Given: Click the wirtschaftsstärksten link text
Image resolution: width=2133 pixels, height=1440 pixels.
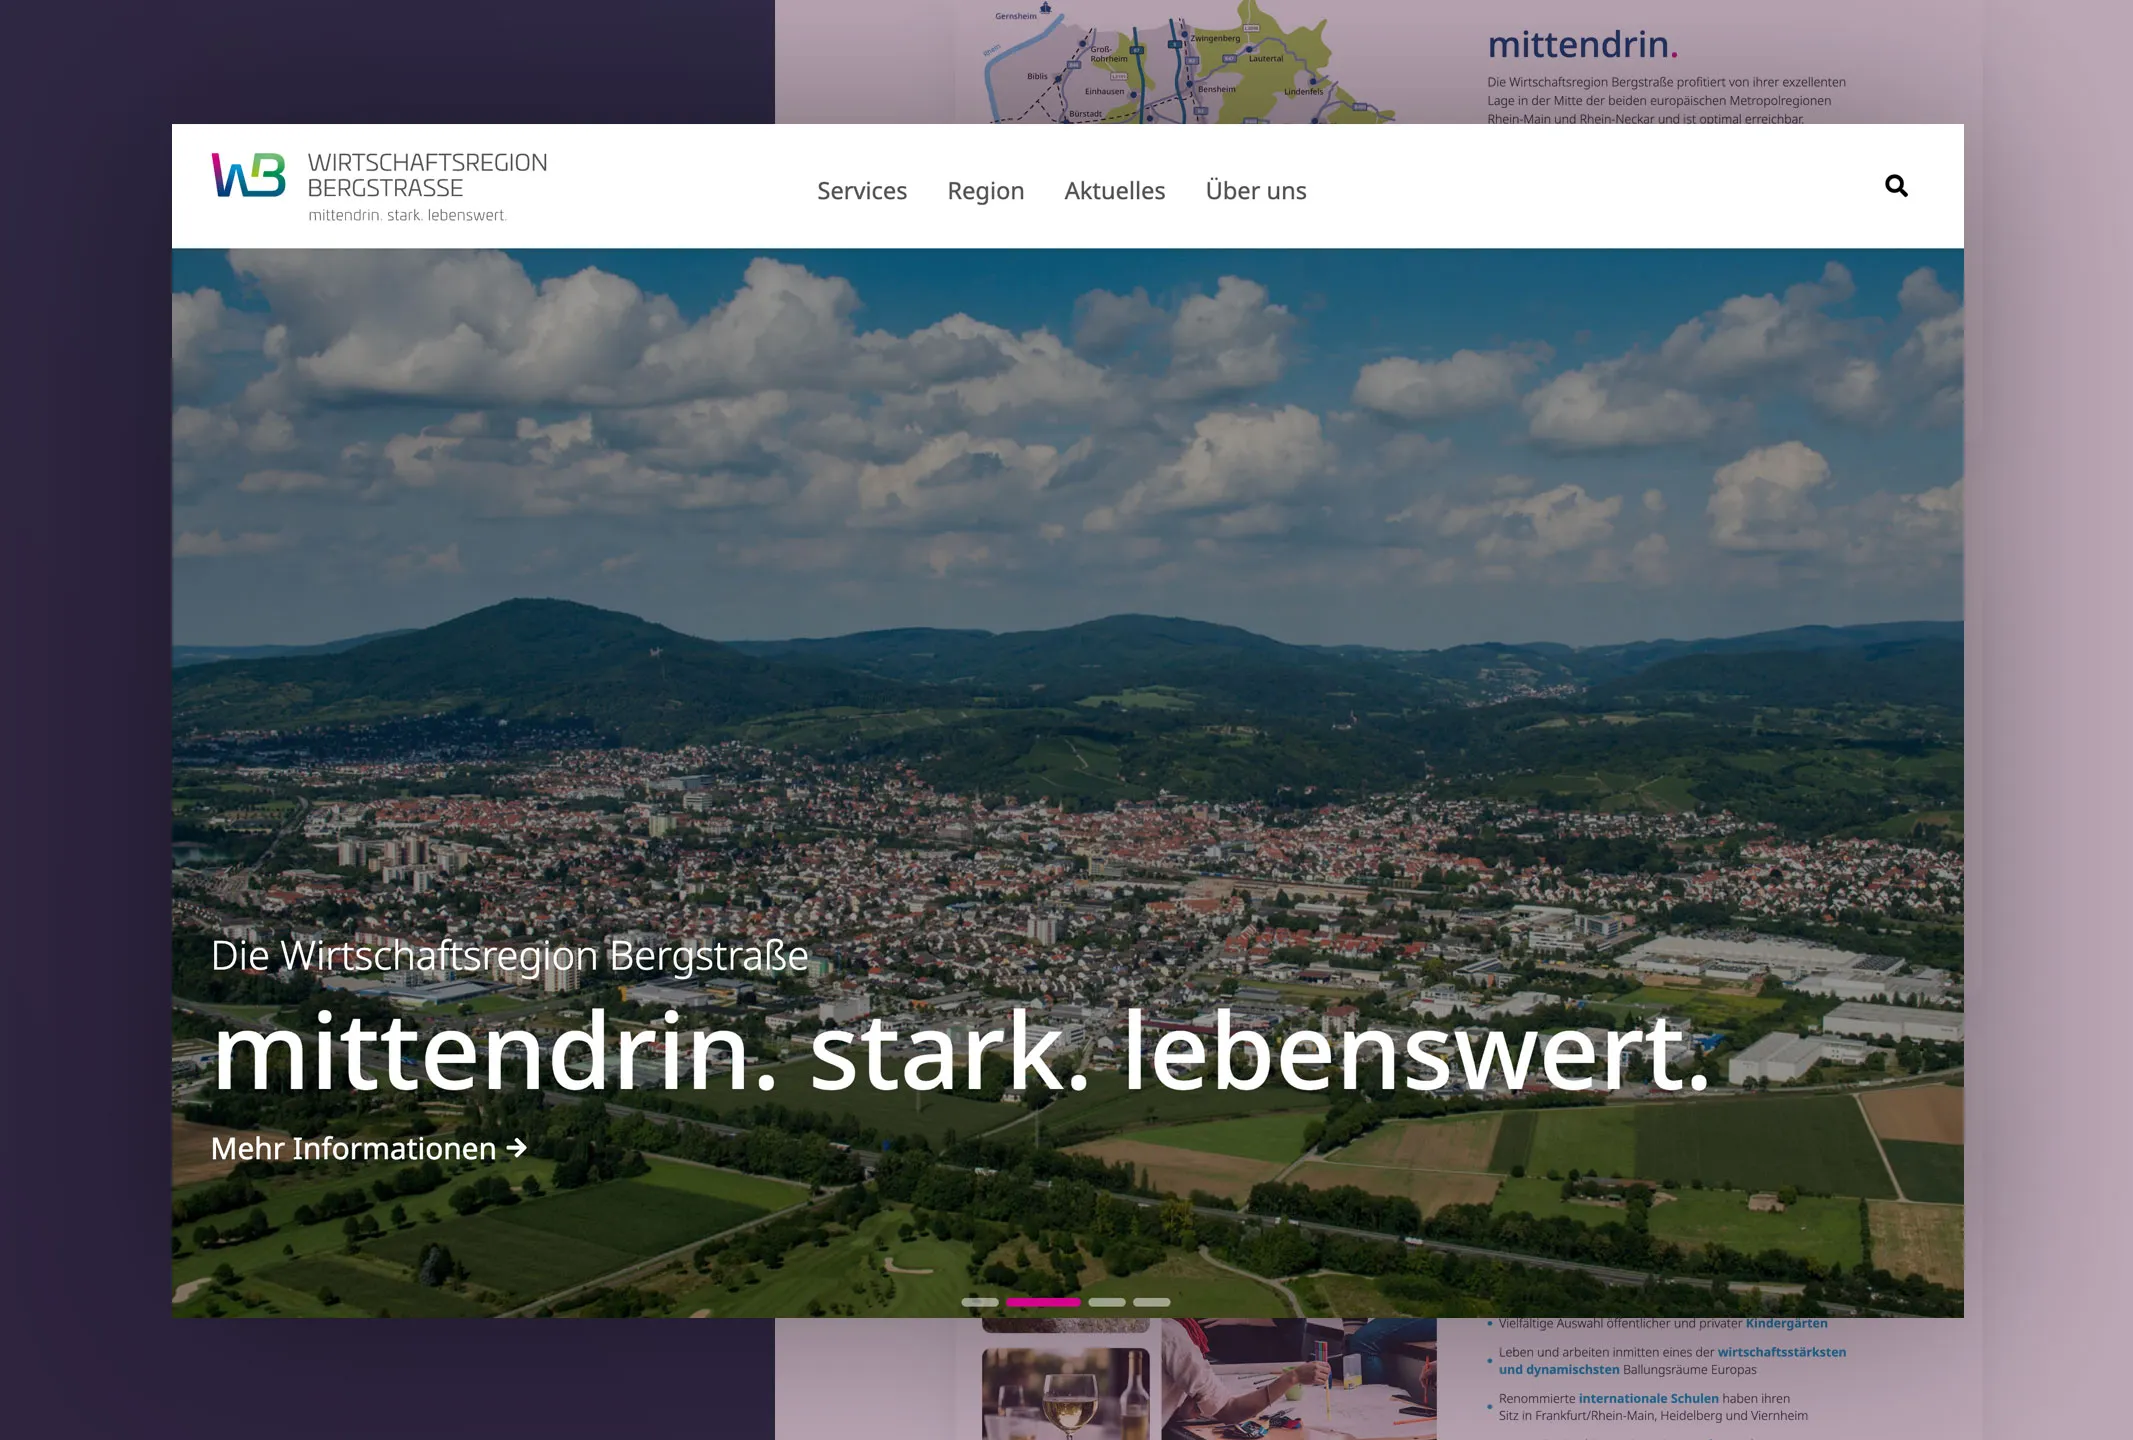Looking at the screenshot, I should click(x=1781, y=1352).
